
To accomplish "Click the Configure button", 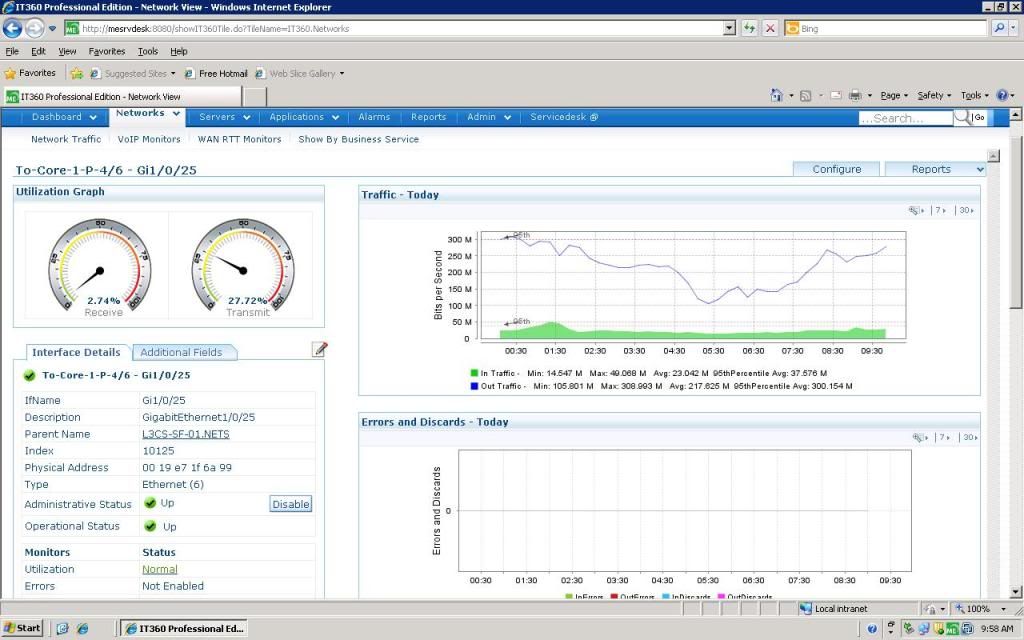I will coord(837,169).
